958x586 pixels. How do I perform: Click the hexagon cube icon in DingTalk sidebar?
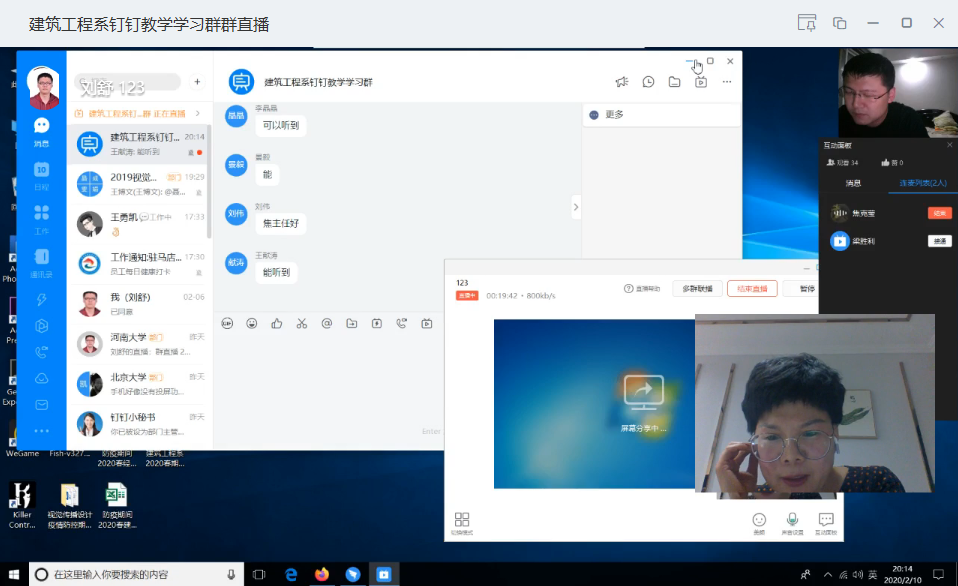(x=42, y=326)
